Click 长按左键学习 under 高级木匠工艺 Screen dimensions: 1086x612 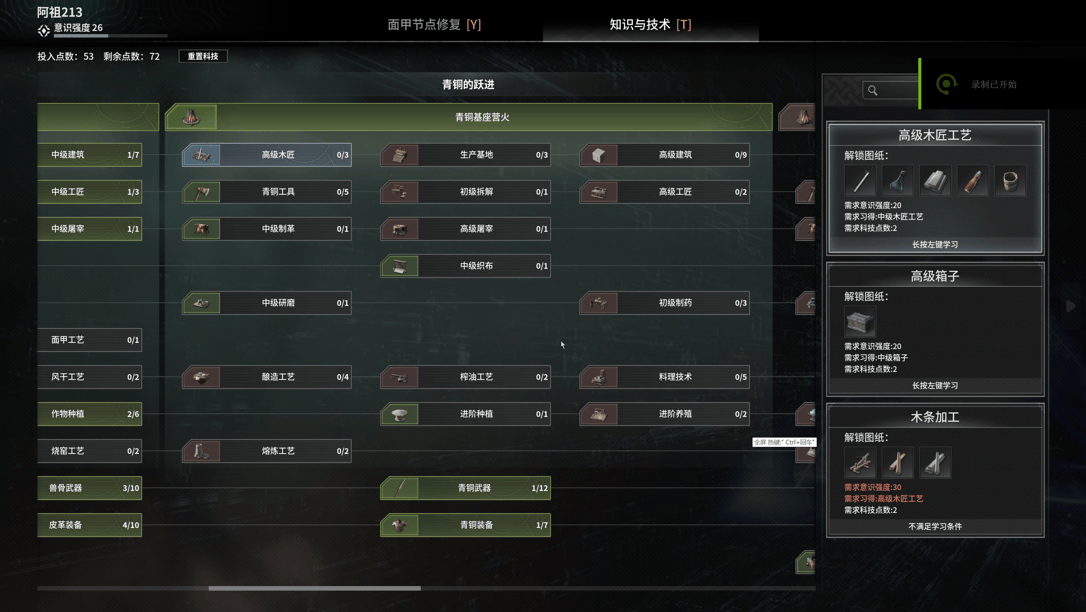pyautogui.click(x=935, y=244)
